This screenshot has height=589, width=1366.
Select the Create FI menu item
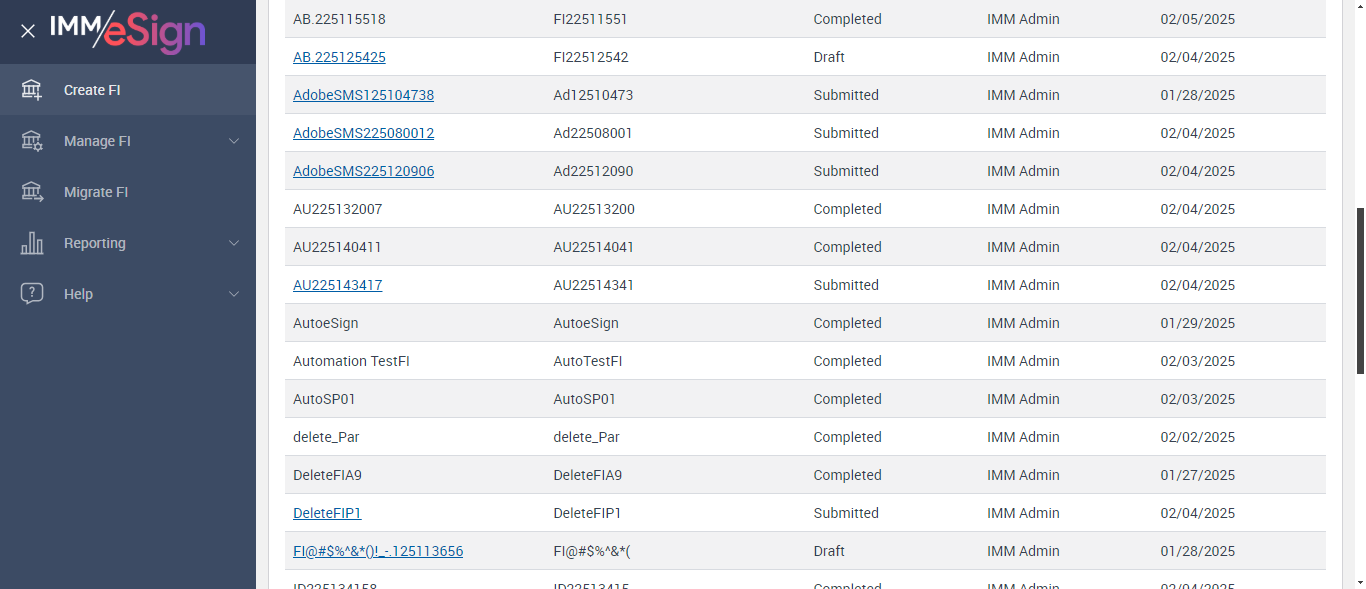[x=92, y=90]
